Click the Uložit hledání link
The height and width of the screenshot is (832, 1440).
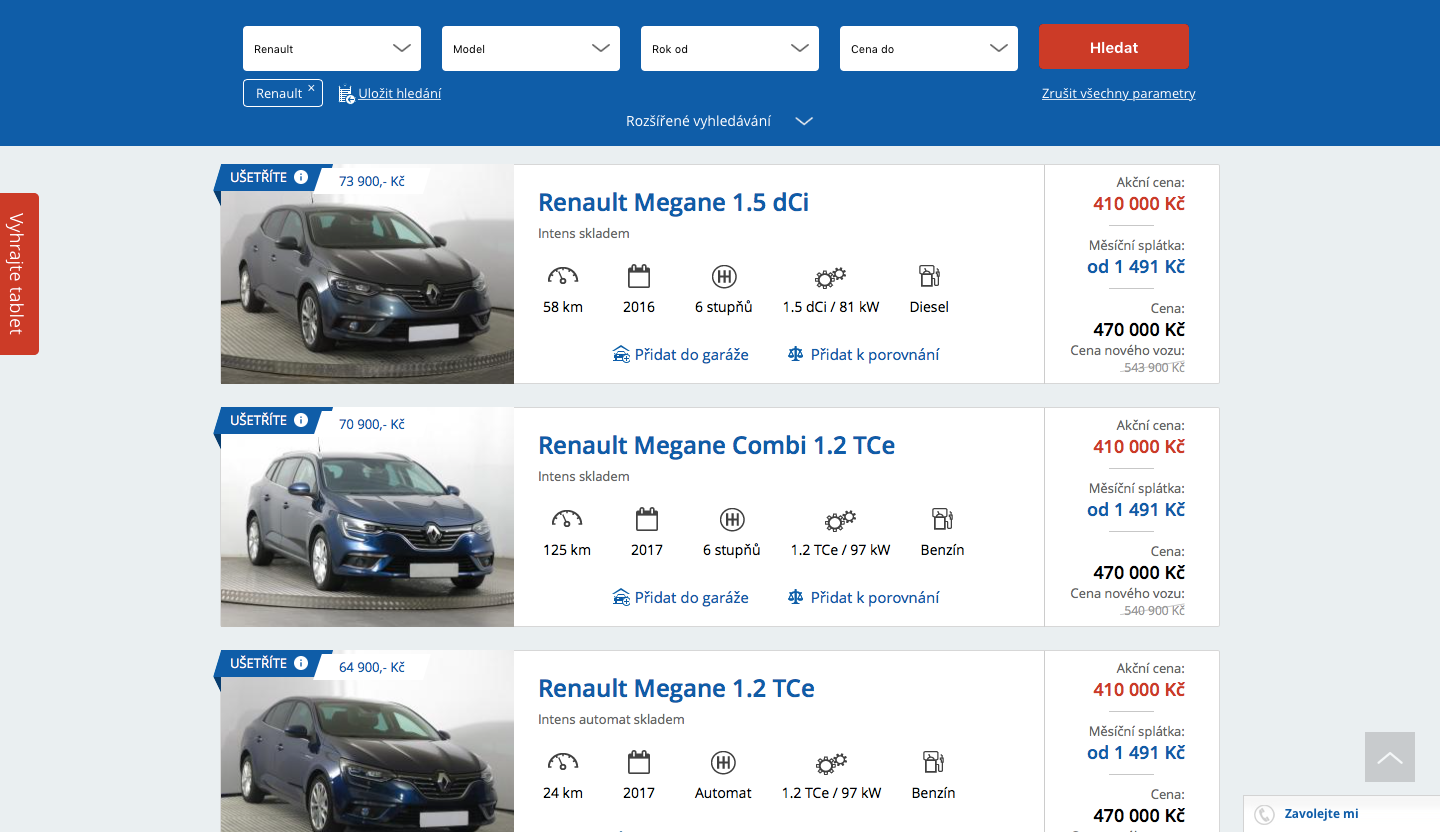400,93
